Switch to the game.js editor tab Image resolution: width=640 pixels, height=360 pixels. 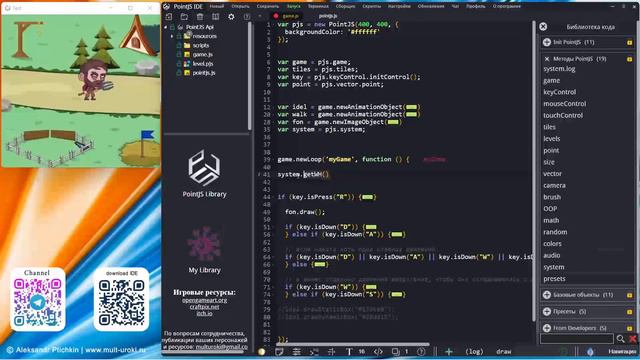[x=291, y=16]
